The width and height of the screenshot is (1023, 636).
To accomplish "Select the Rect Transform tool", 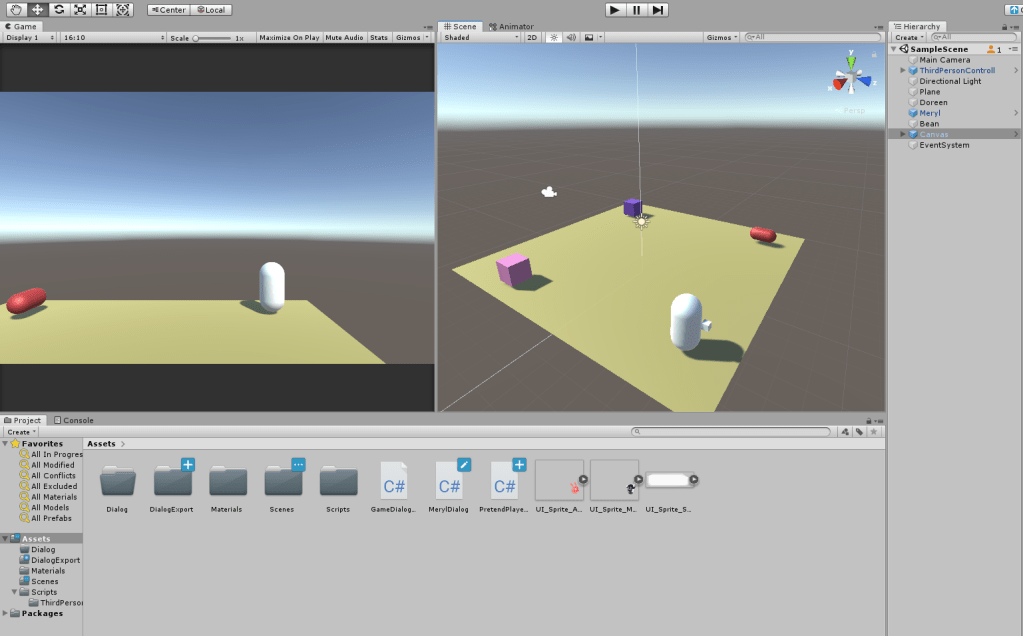I will coord(101,10).
